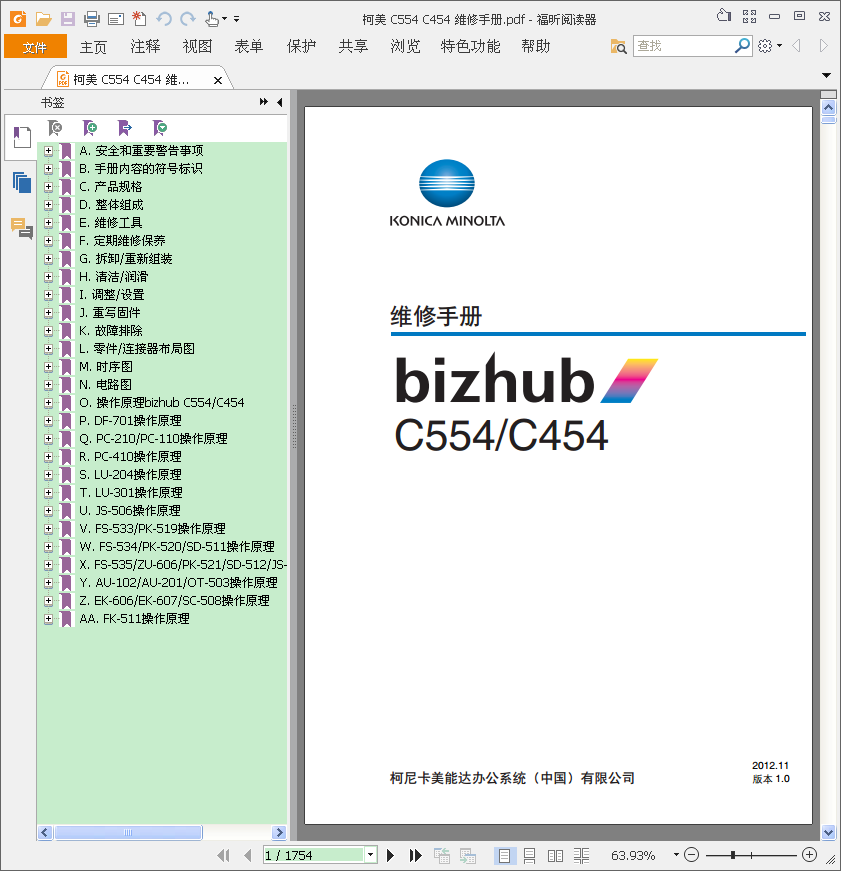841x871 pixels.
Task: Click the previous view icon in status bar
Action: (442, 855)
